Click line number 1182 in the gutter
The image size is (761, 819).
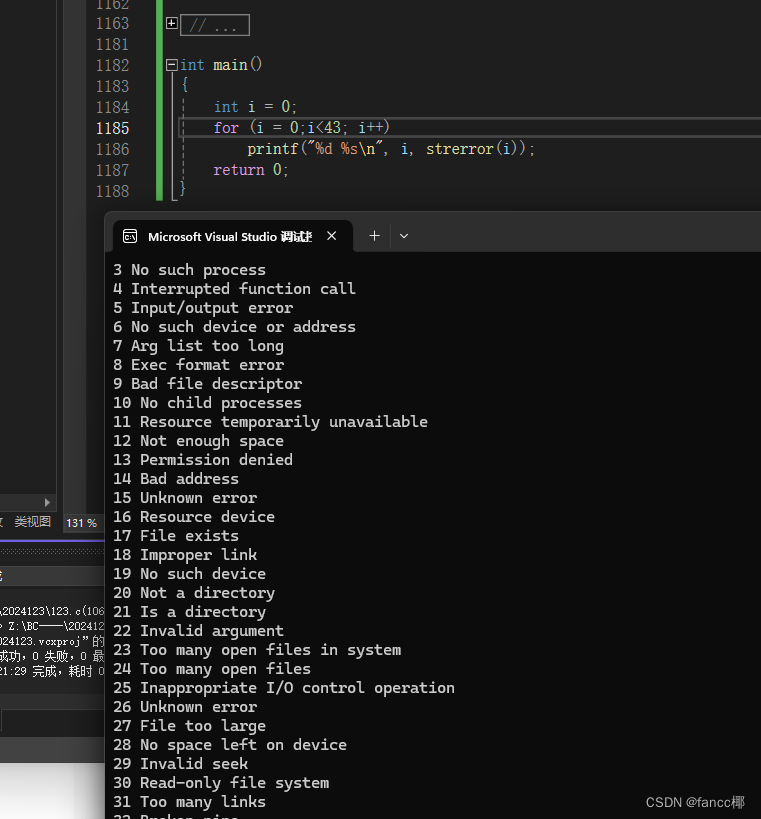pos(112,65)
